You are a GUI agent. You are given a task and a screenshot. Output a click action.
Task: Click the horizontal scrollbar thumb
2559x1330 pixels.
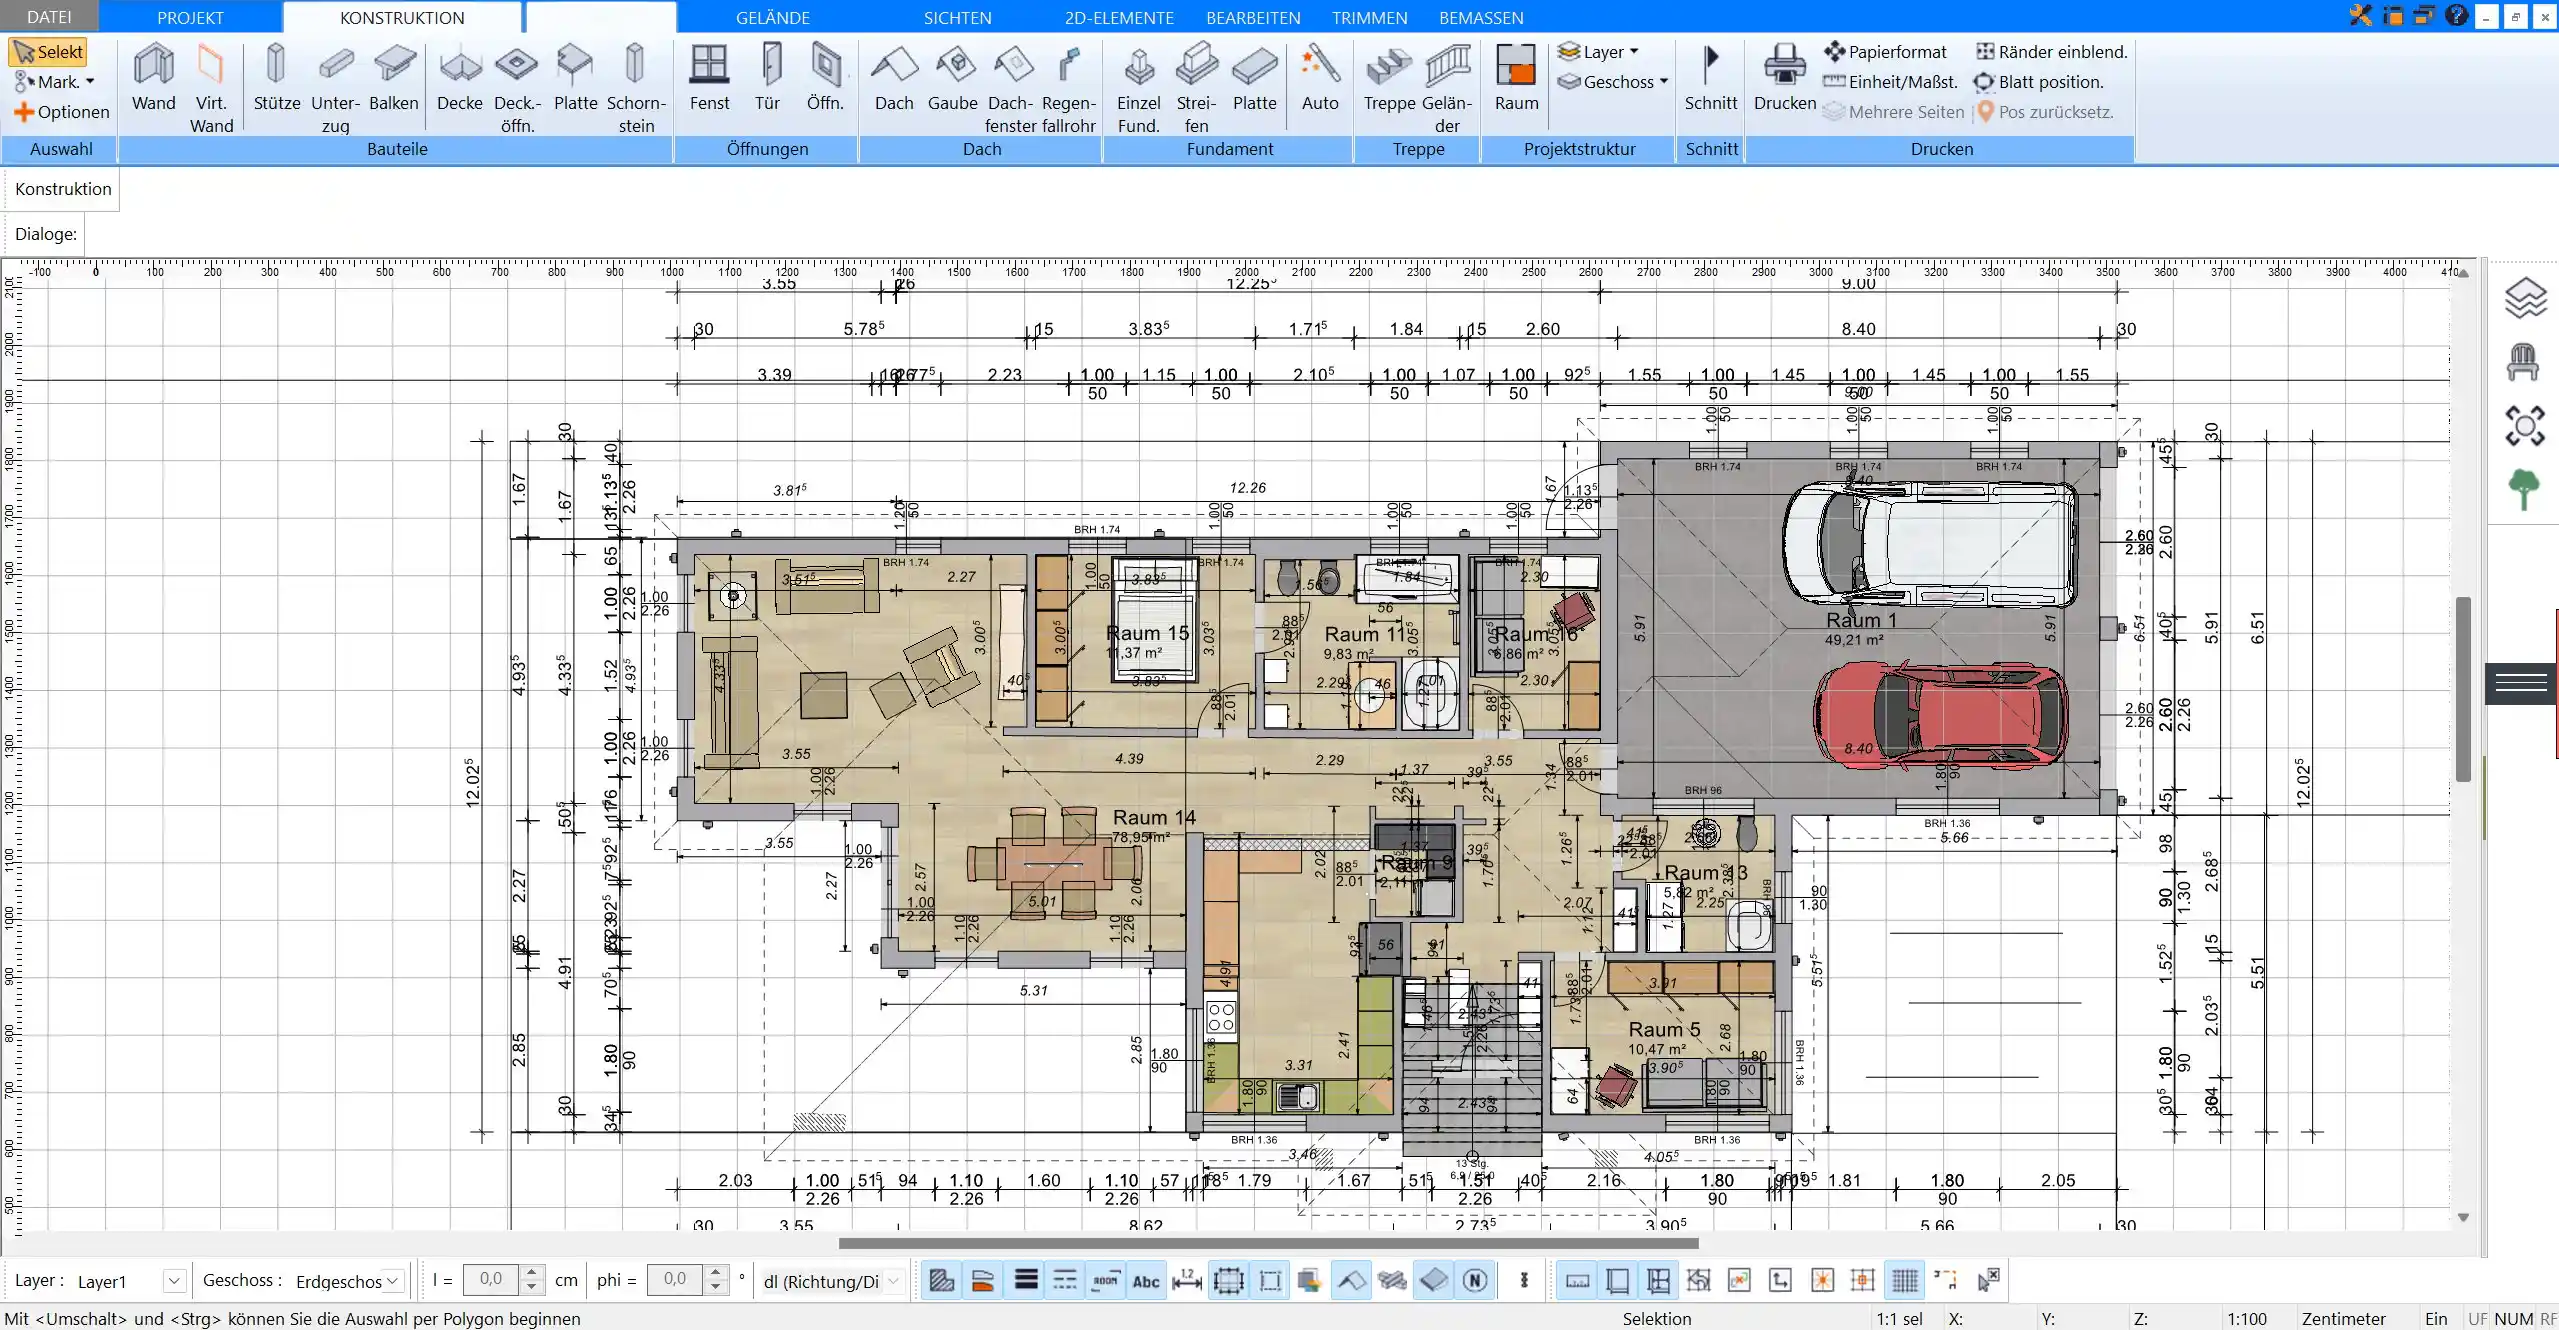1268,1243
